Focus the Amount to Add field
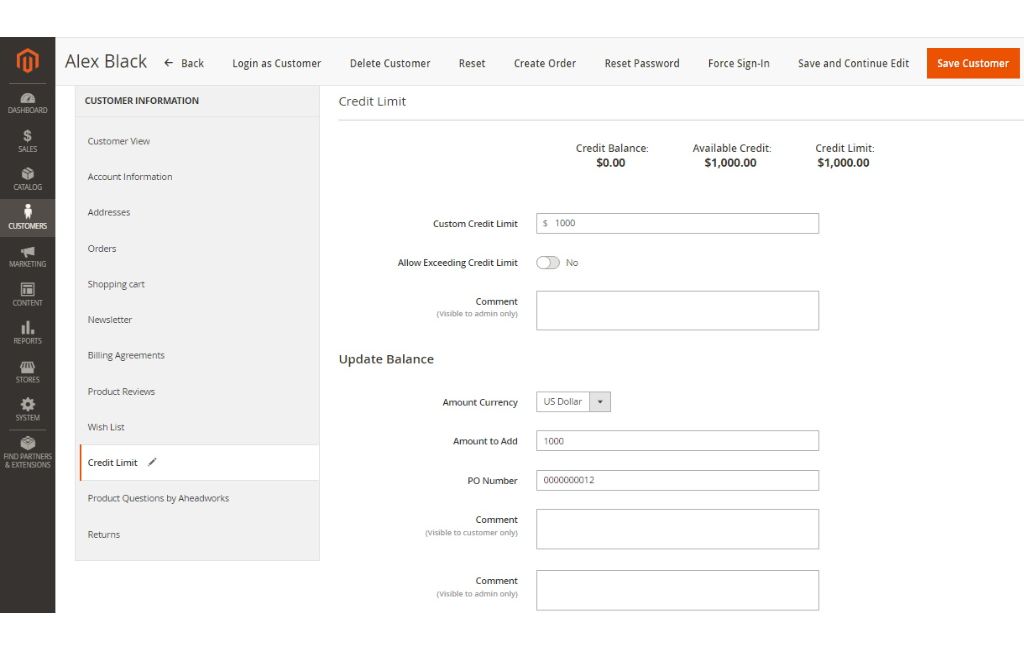This screenshot has height=650, width=1024. pyautogui.click(x=677, y=441)
